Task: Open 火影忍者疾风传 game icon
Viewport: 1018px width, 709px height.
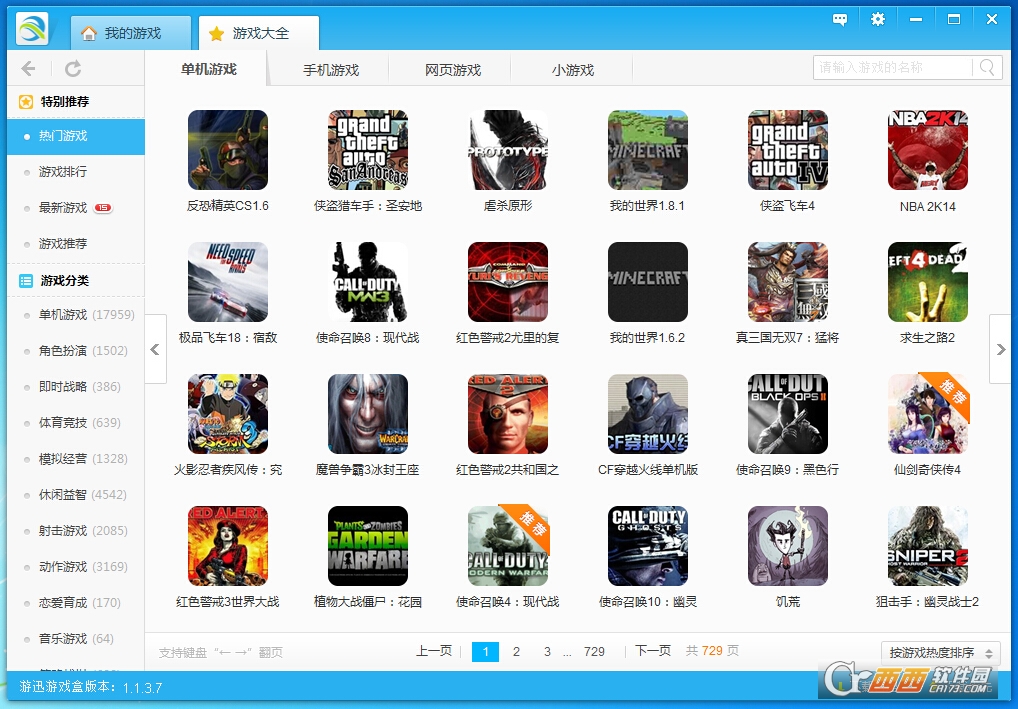Action: point(228,414)
